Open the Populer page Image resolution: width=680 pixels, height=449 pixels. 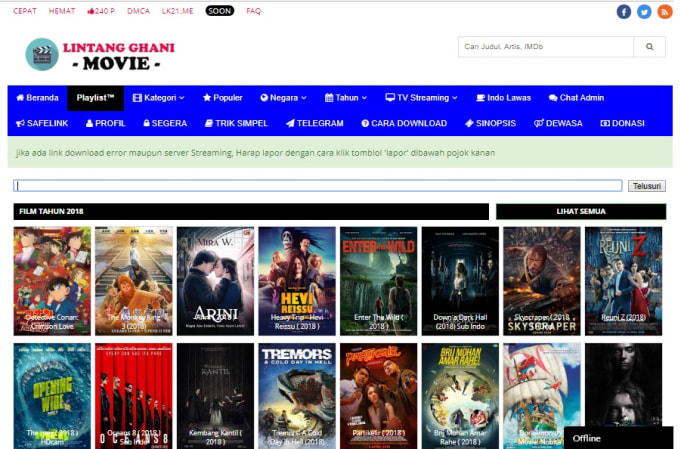[x=222, y=98]
